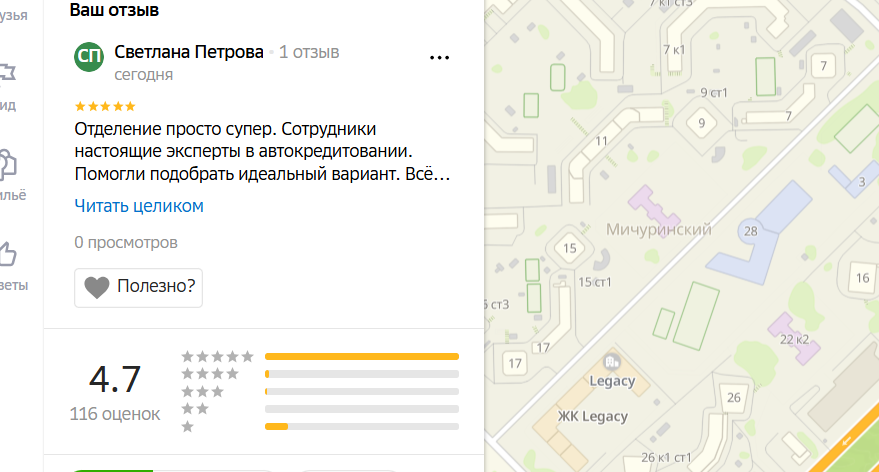This screenshot has width=879, height=472.
Task: Open Светлана Петрова's profile name
Action: tap(189, 52)
